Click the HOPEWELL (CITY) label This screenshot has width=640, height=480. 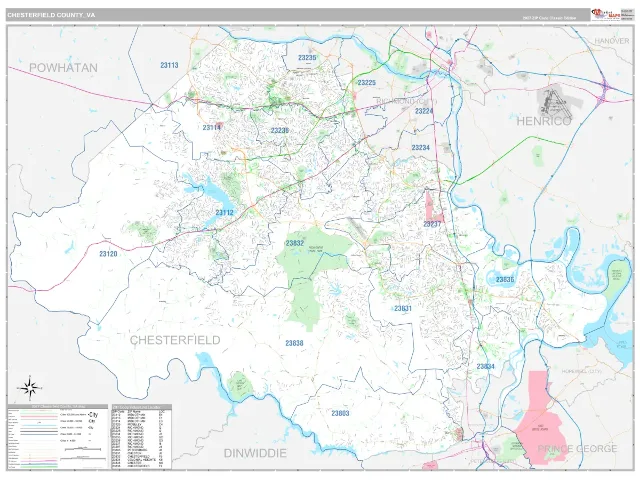582,371
